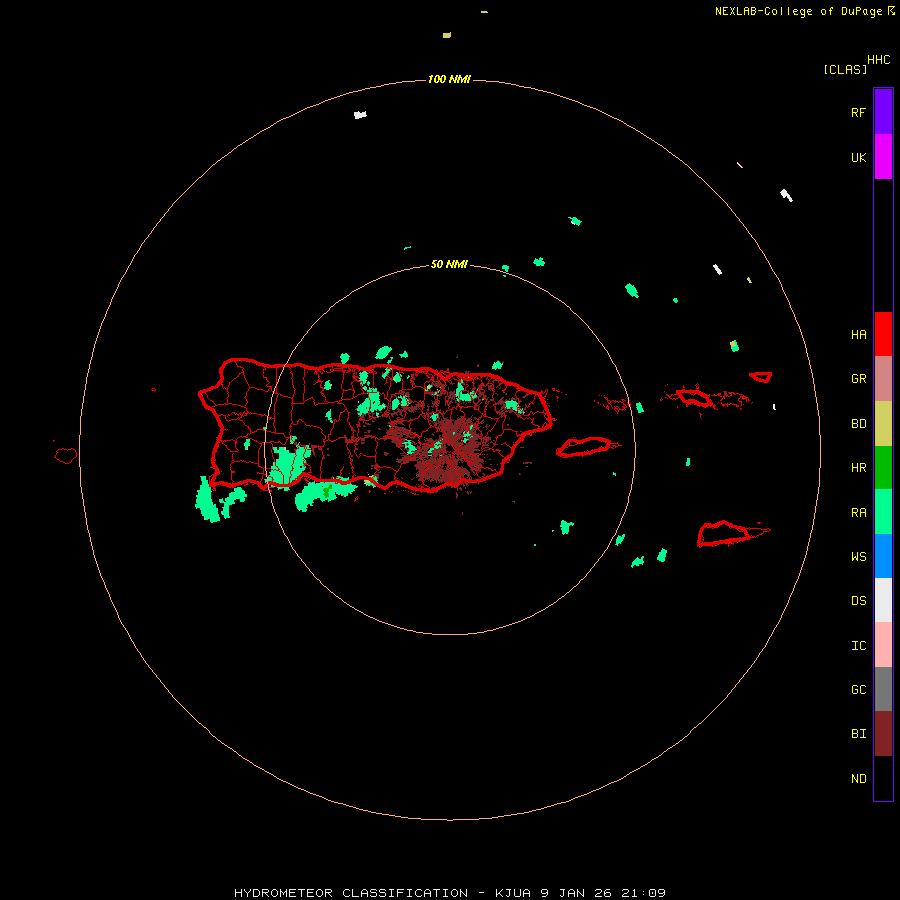The image size is (900, 900).
Task: Select the GR pinkish legend swatch
Action: click(883, 378)
